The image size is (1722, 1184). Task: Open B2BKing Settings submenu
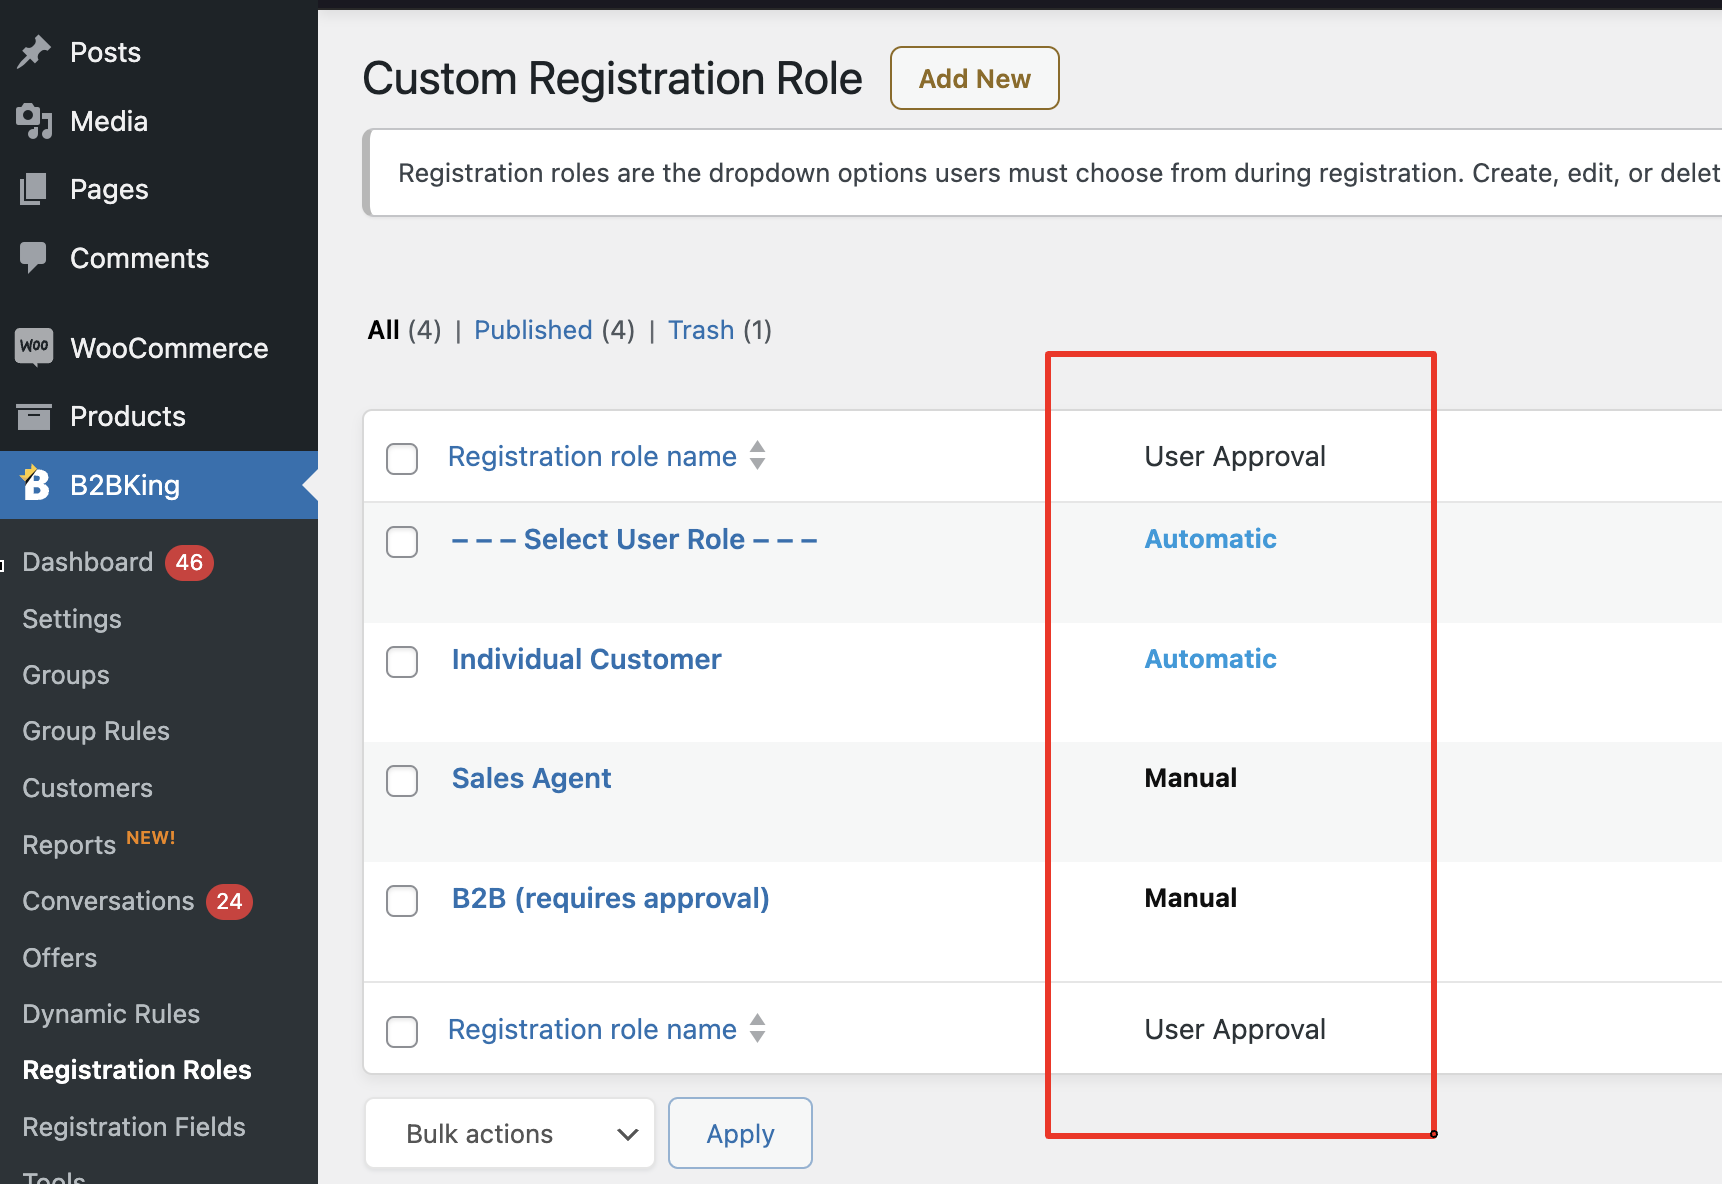point(72,619)
